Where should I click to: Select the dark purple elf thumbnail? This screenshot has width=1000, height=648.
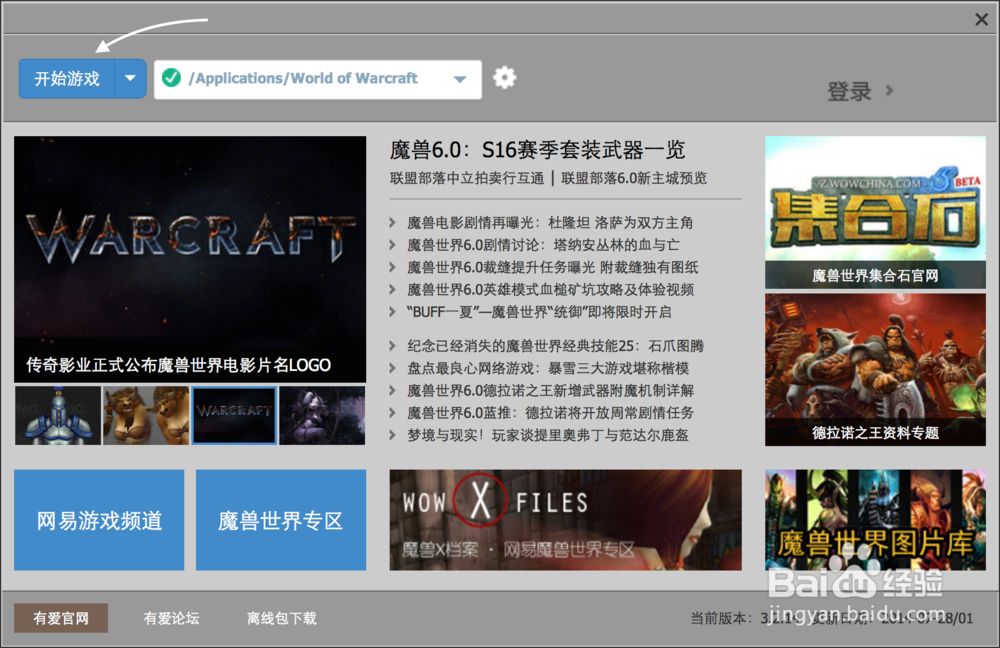pos(323,415)
